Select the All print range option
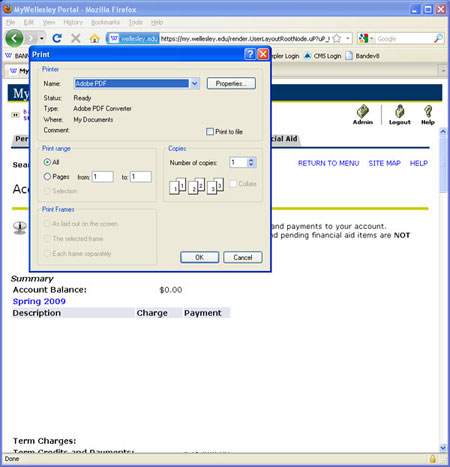Viewport: 450px width, 467px height. (x=47, y=162)
